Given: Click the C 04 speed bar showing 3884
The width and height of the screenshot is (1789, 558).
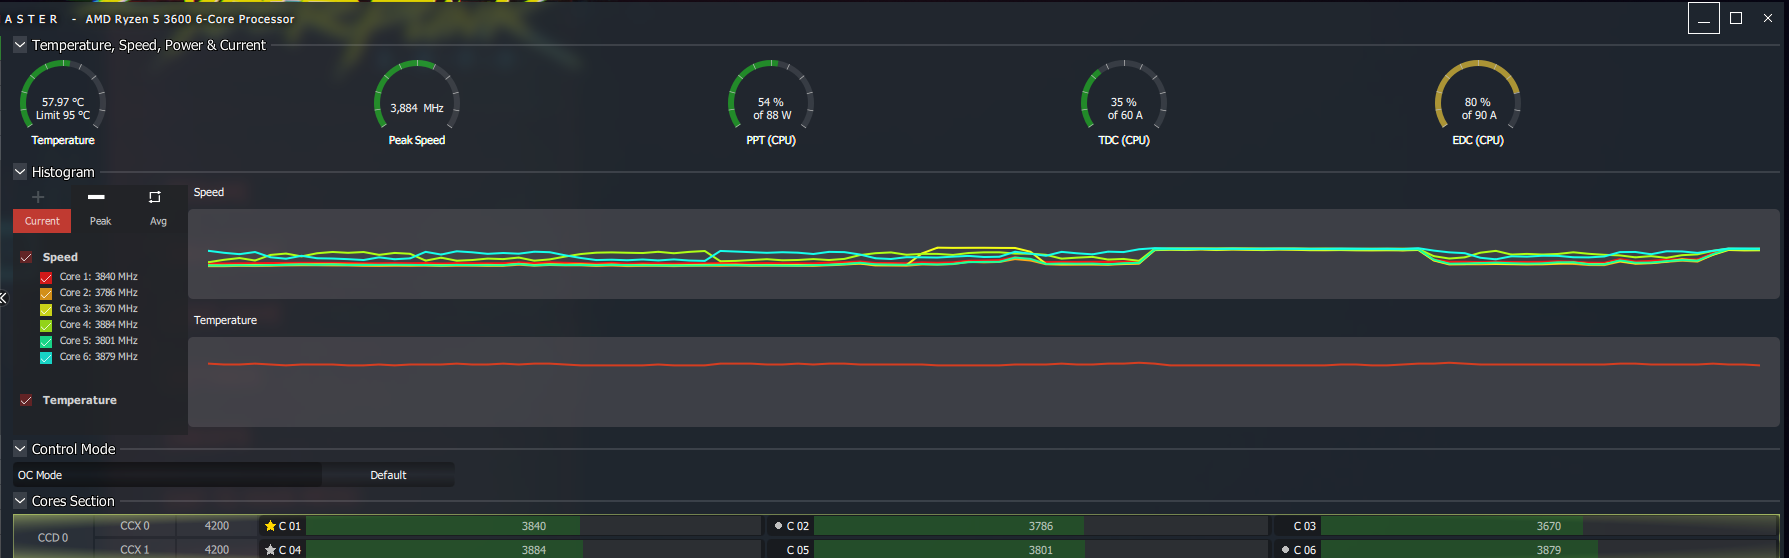Looking at the screenshot, I should [x=534, y=550].
